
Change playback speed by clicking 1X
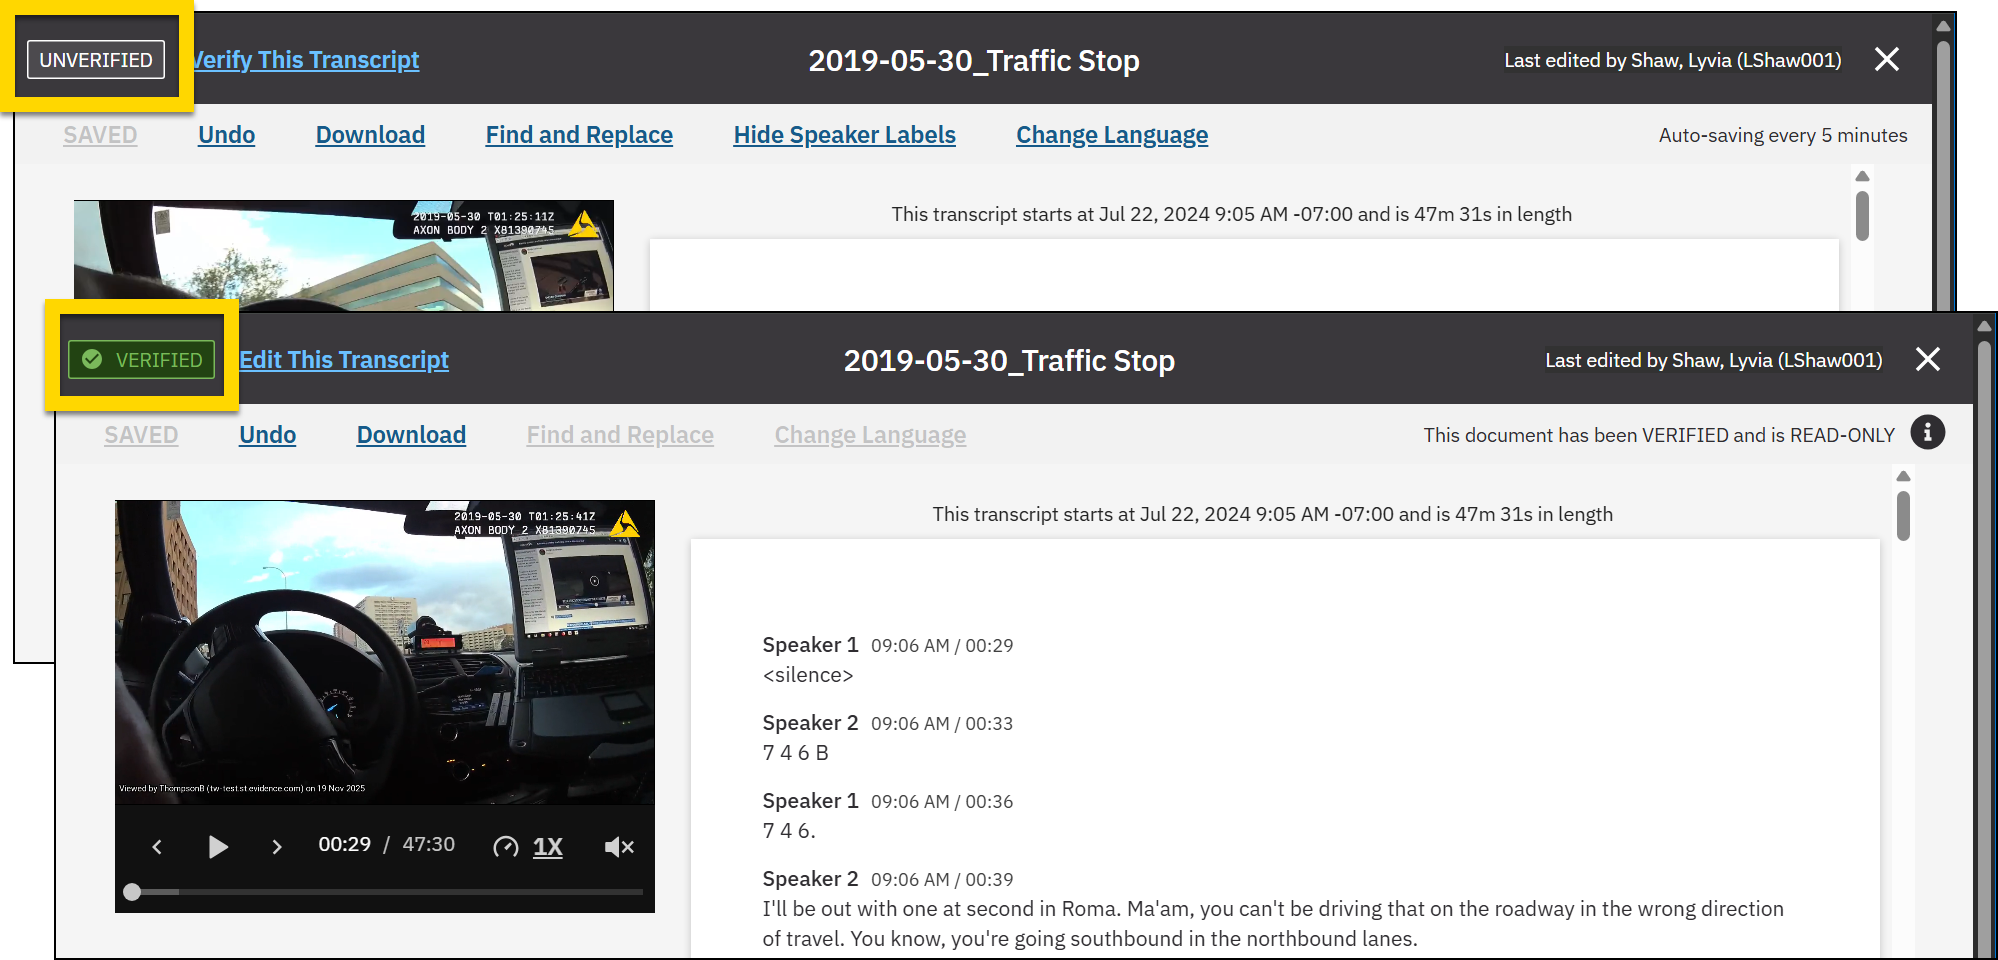coord(547,846)
